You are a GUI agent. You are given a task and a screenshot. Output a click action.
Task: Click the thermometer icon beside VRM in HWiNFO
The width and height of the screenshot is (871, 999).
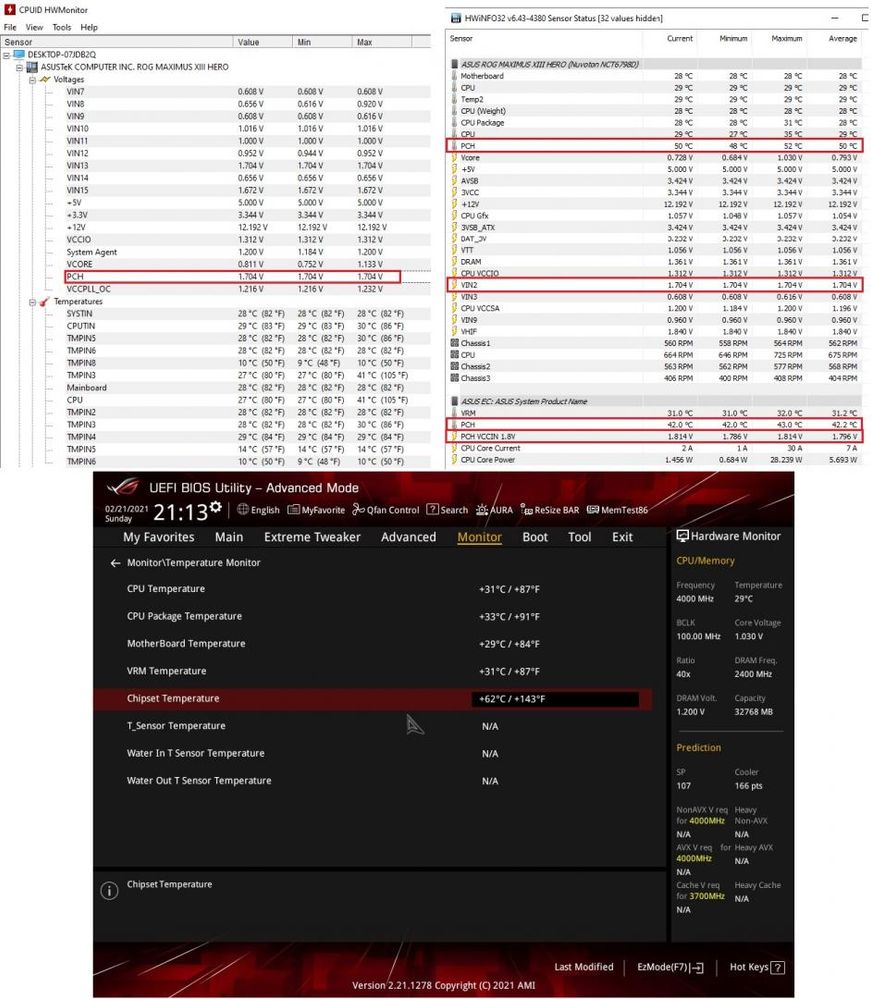pos(454,413)
